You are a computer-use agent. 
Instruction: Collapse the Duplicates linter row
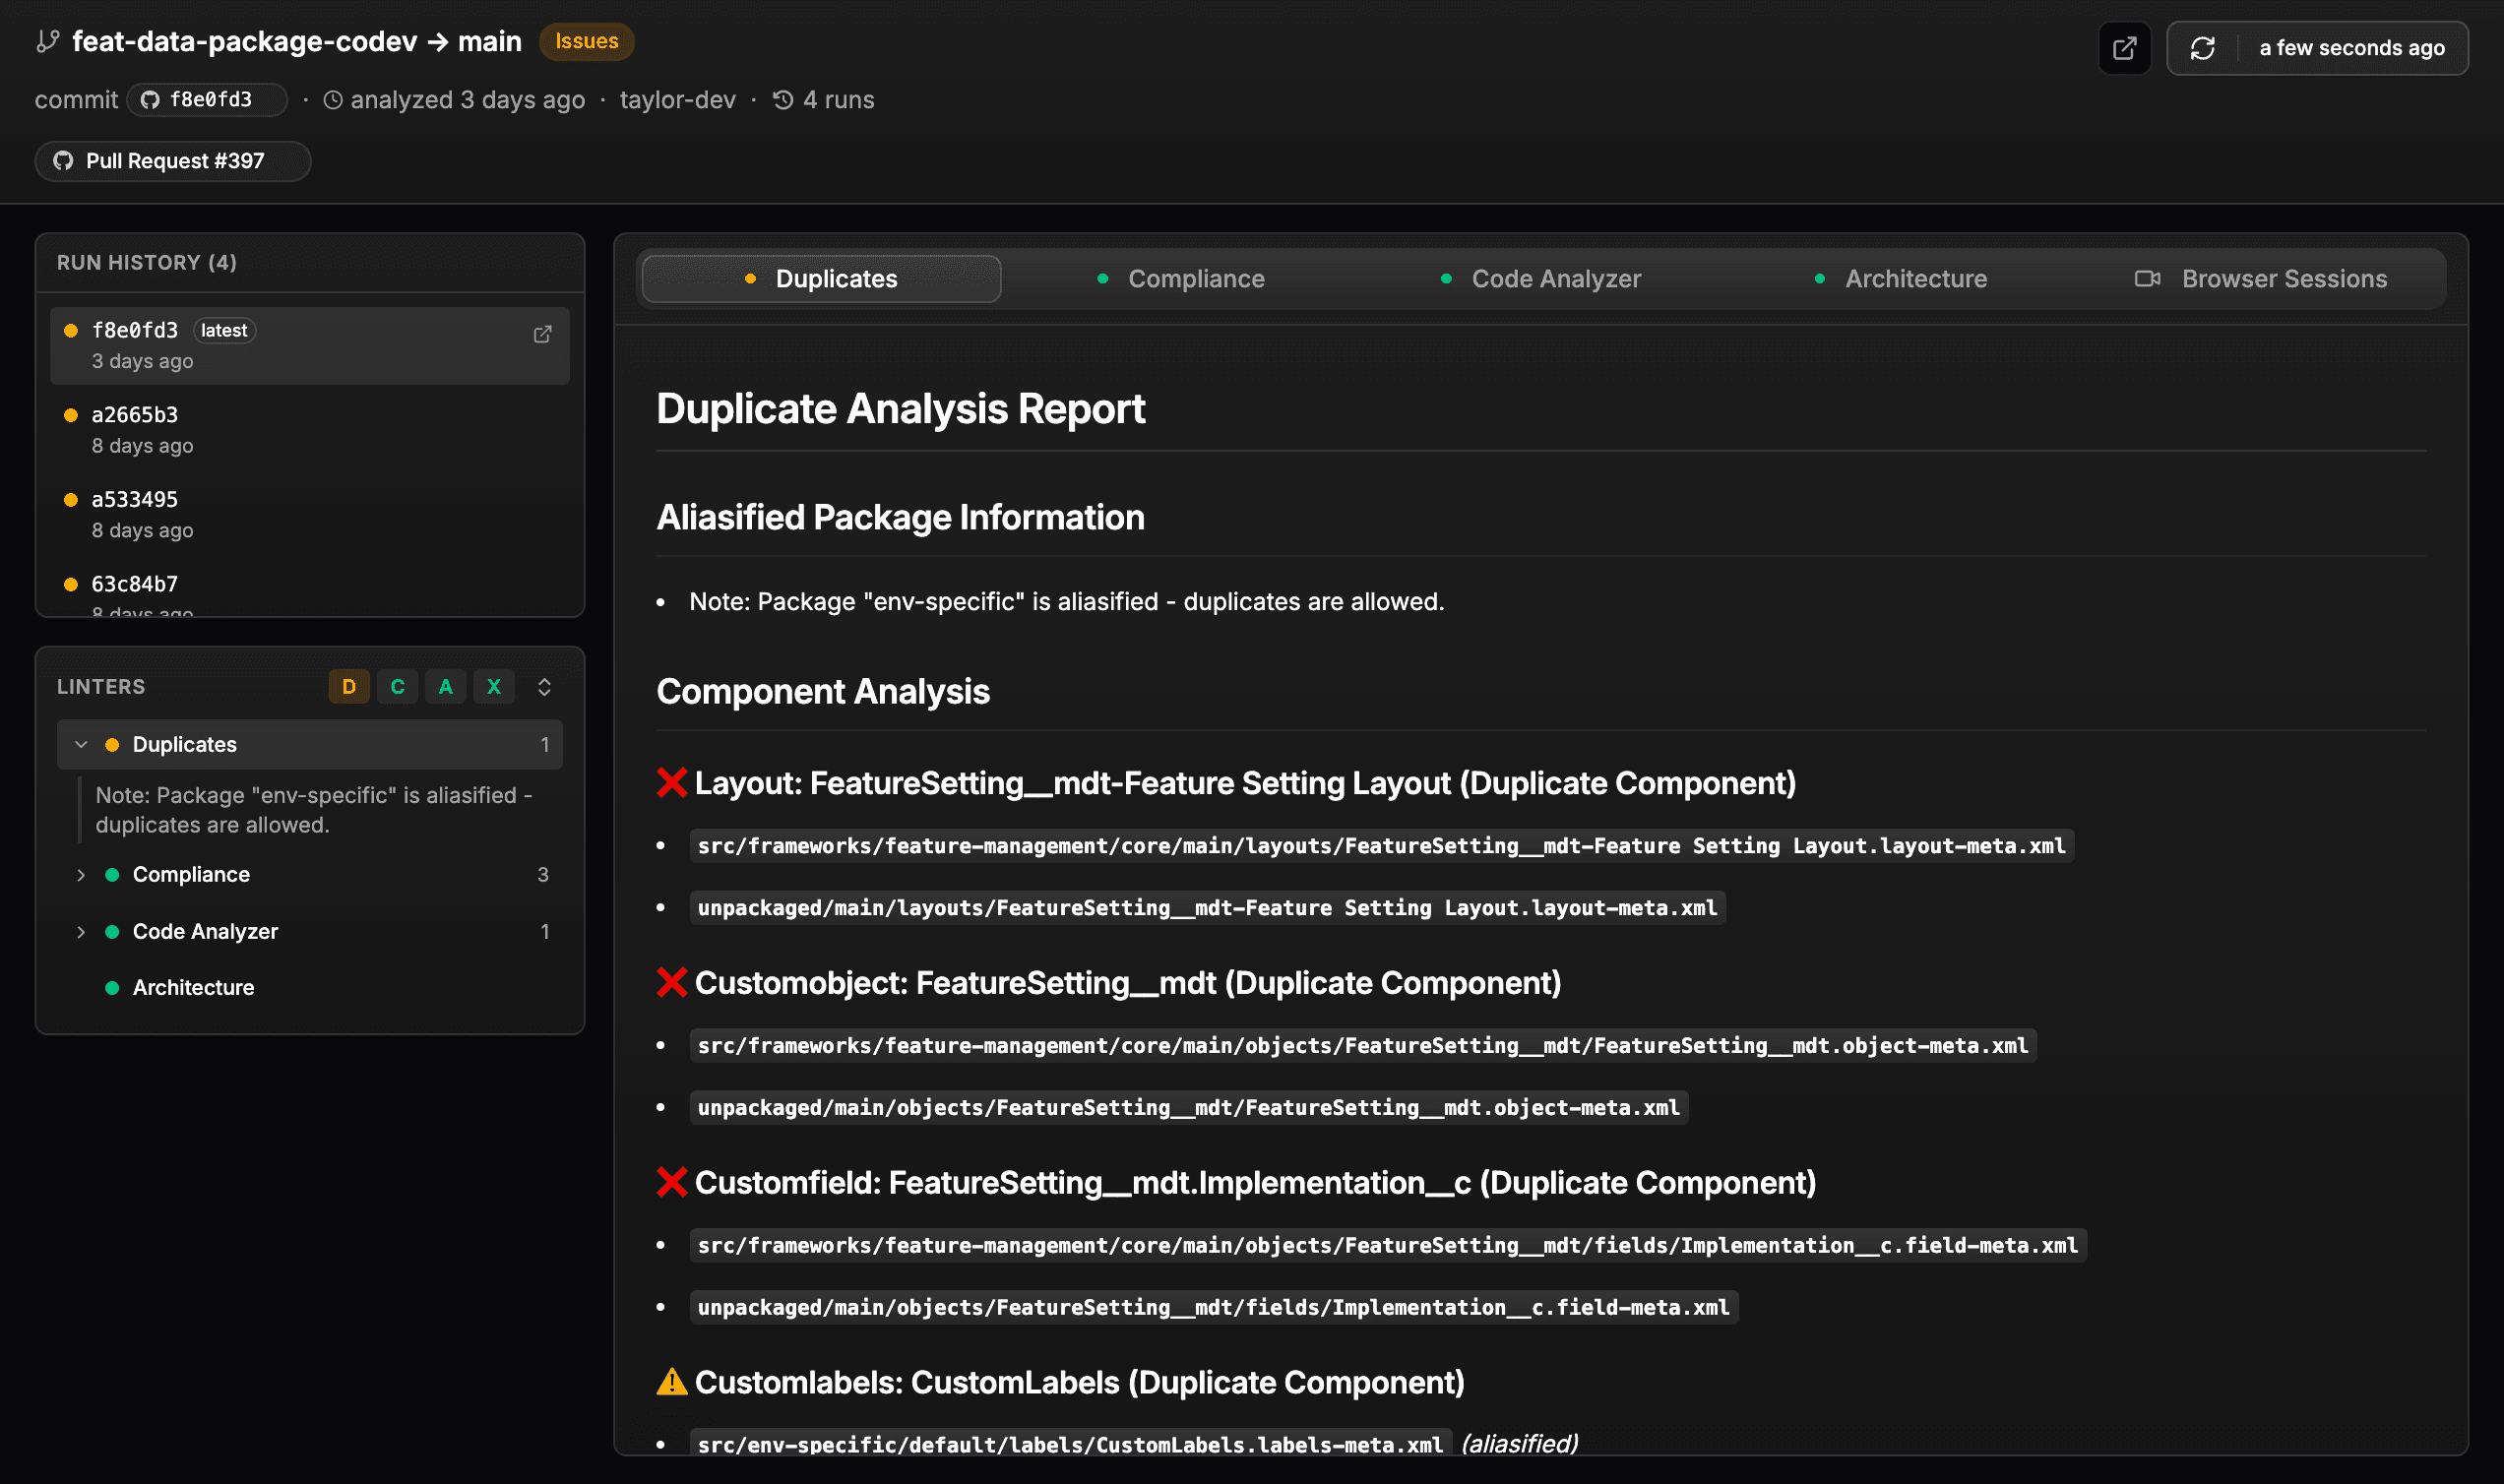310,745
